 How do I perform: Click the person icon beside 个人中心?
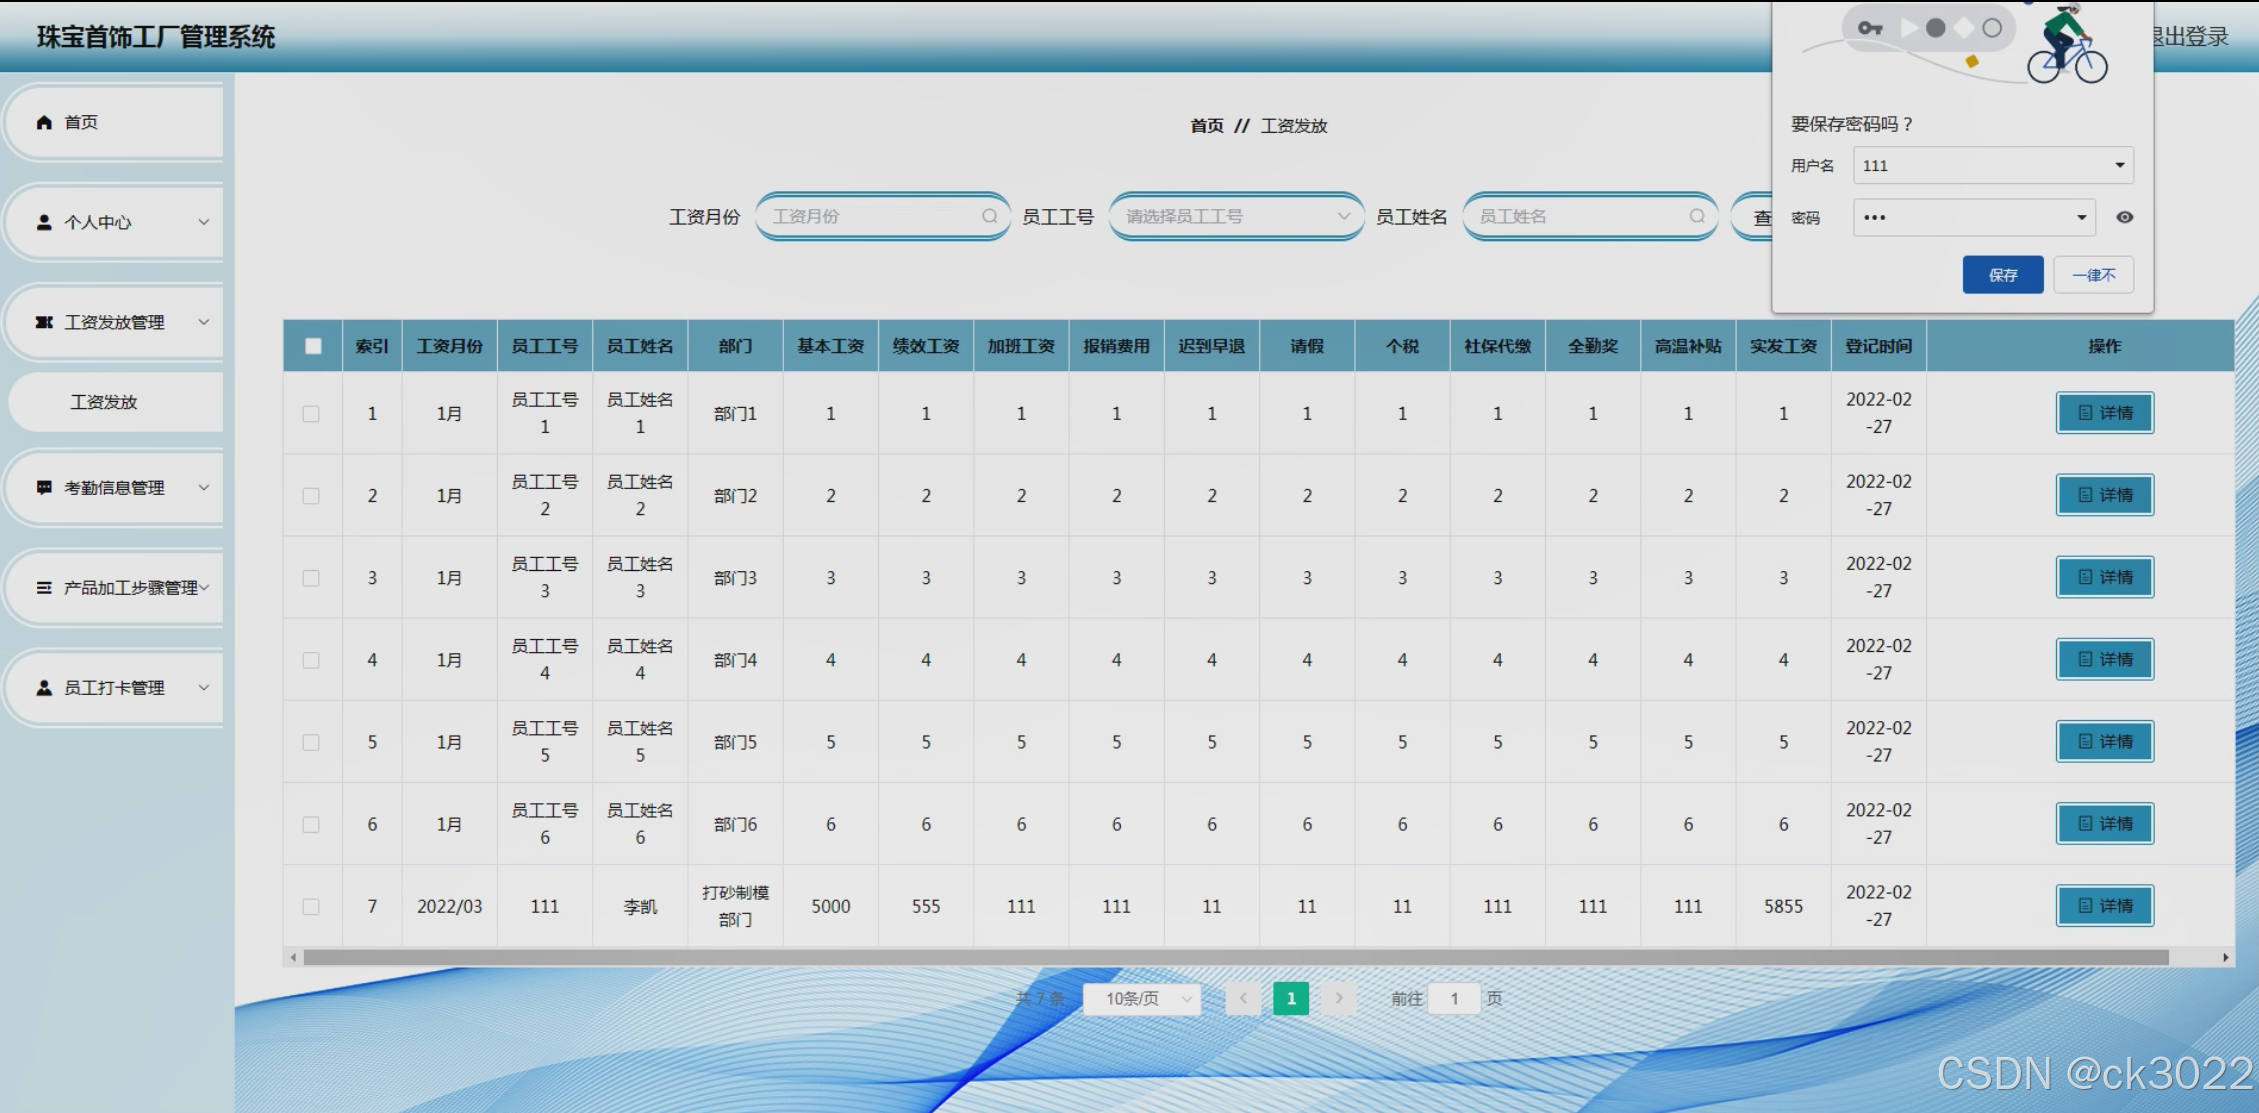point(44,222)
